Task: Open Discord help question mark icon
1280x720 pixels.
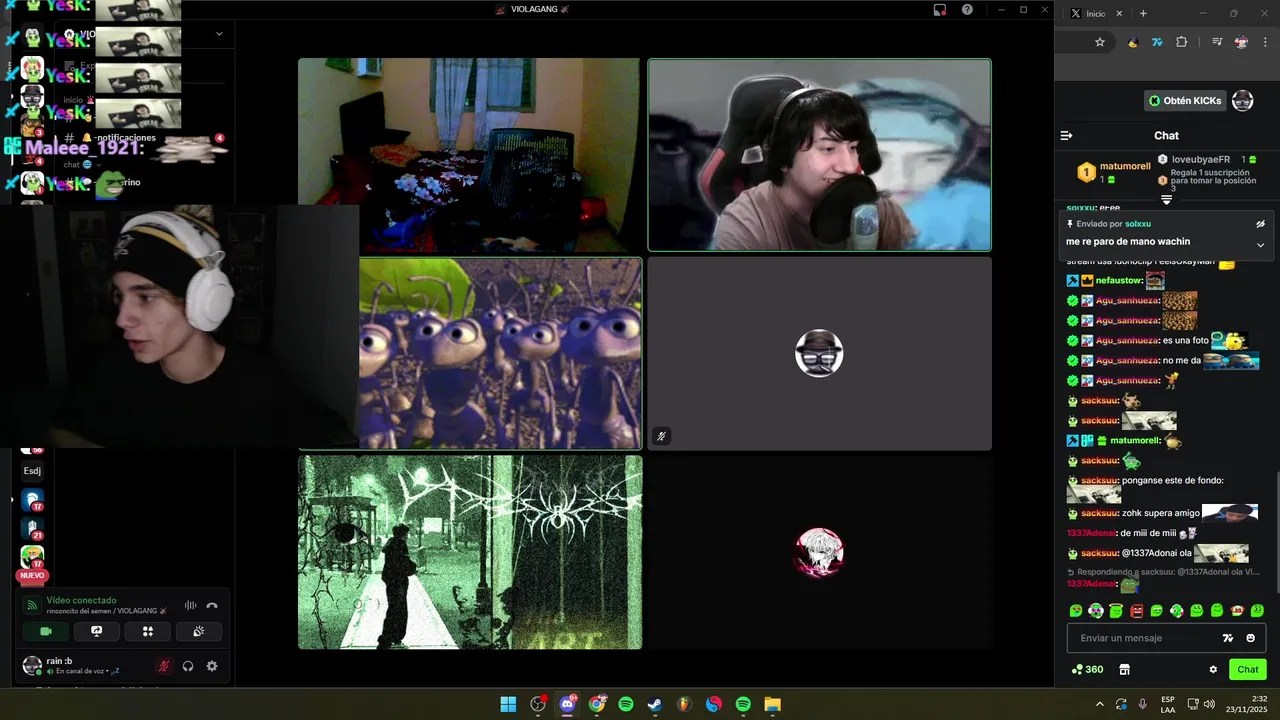Action: pyautogui.click(x=967, y=9)
